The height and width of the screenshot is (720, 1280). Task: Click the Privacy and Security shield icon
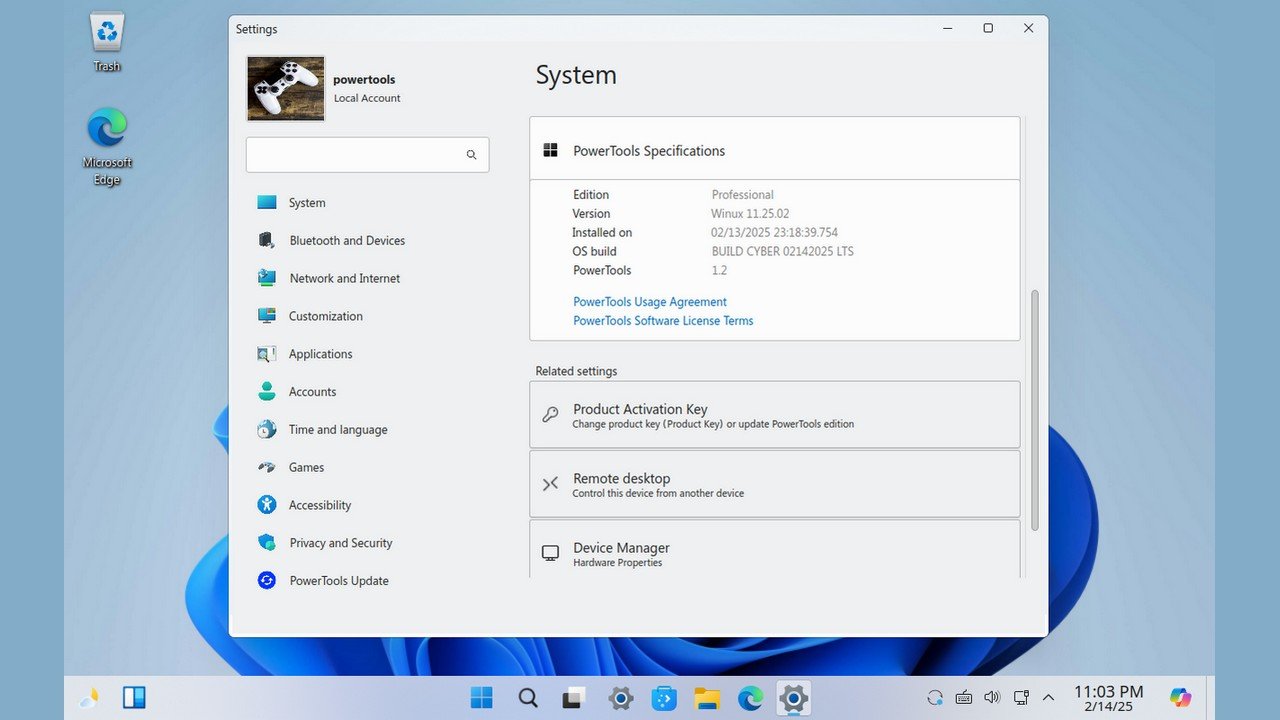click(x=266, y=542)
